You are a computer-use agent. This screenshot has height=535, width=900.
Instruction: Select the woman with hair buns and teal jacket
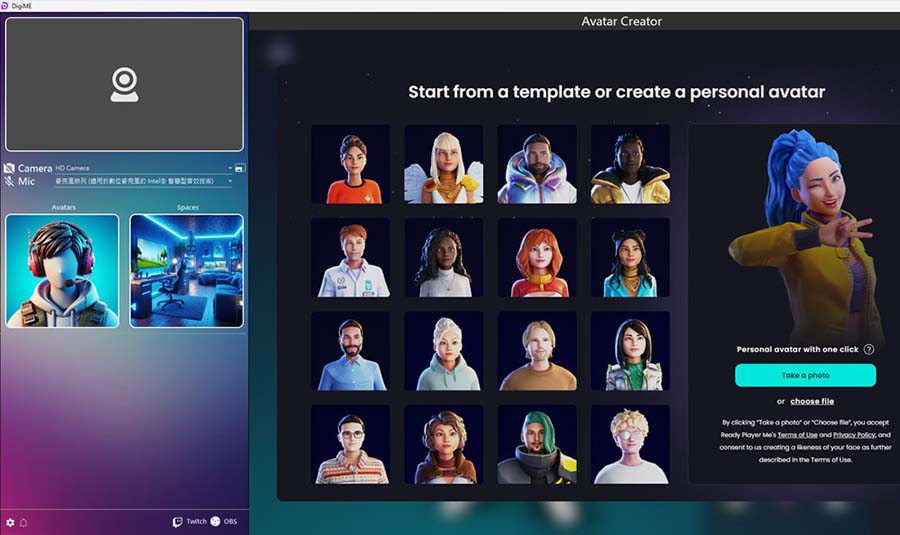630,258
